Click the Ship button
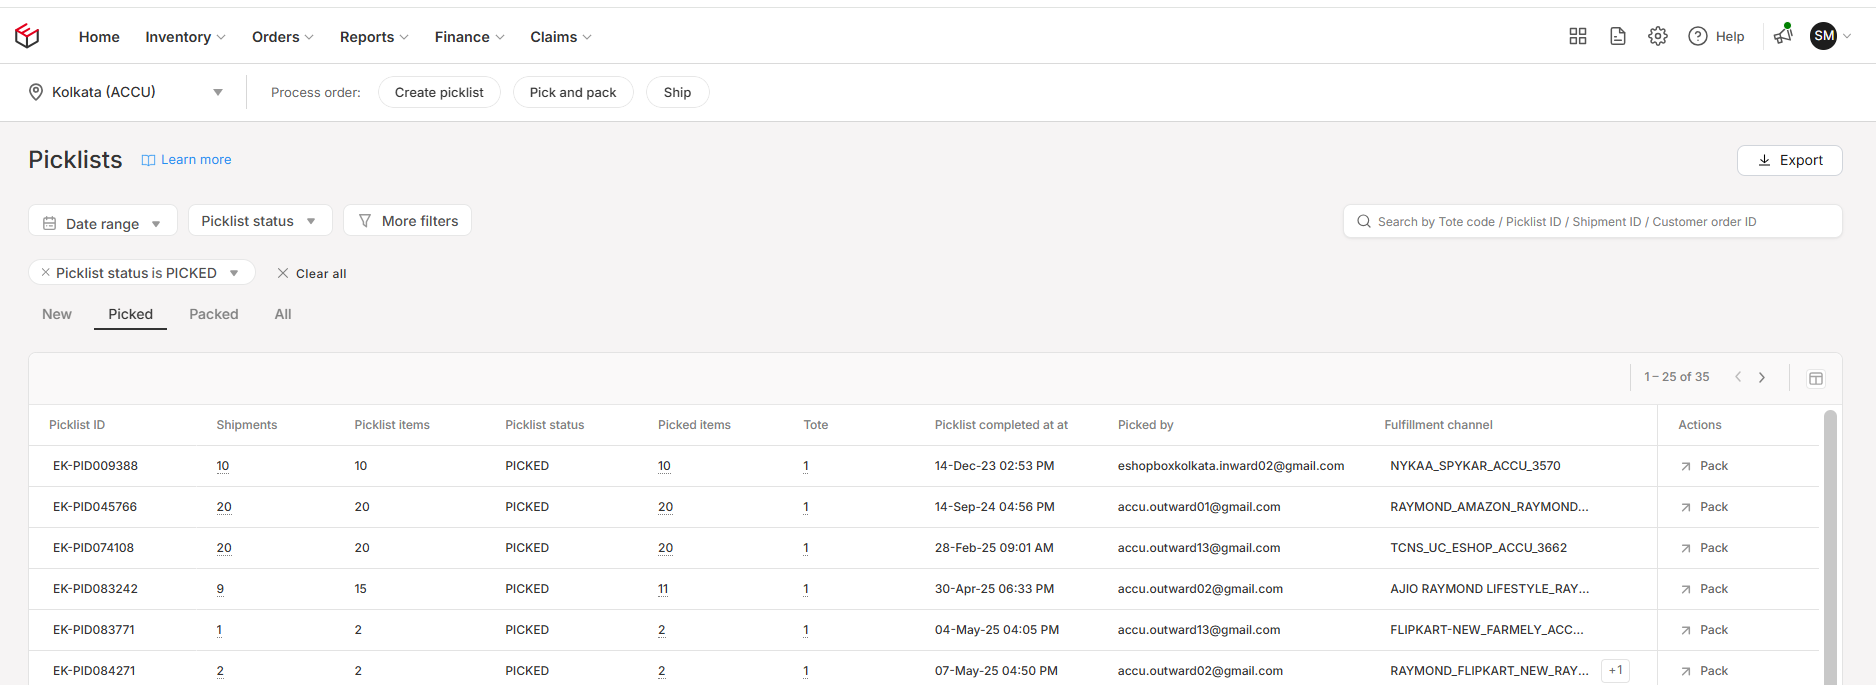This screenshot has height=685, width=1876. point(677,92)
